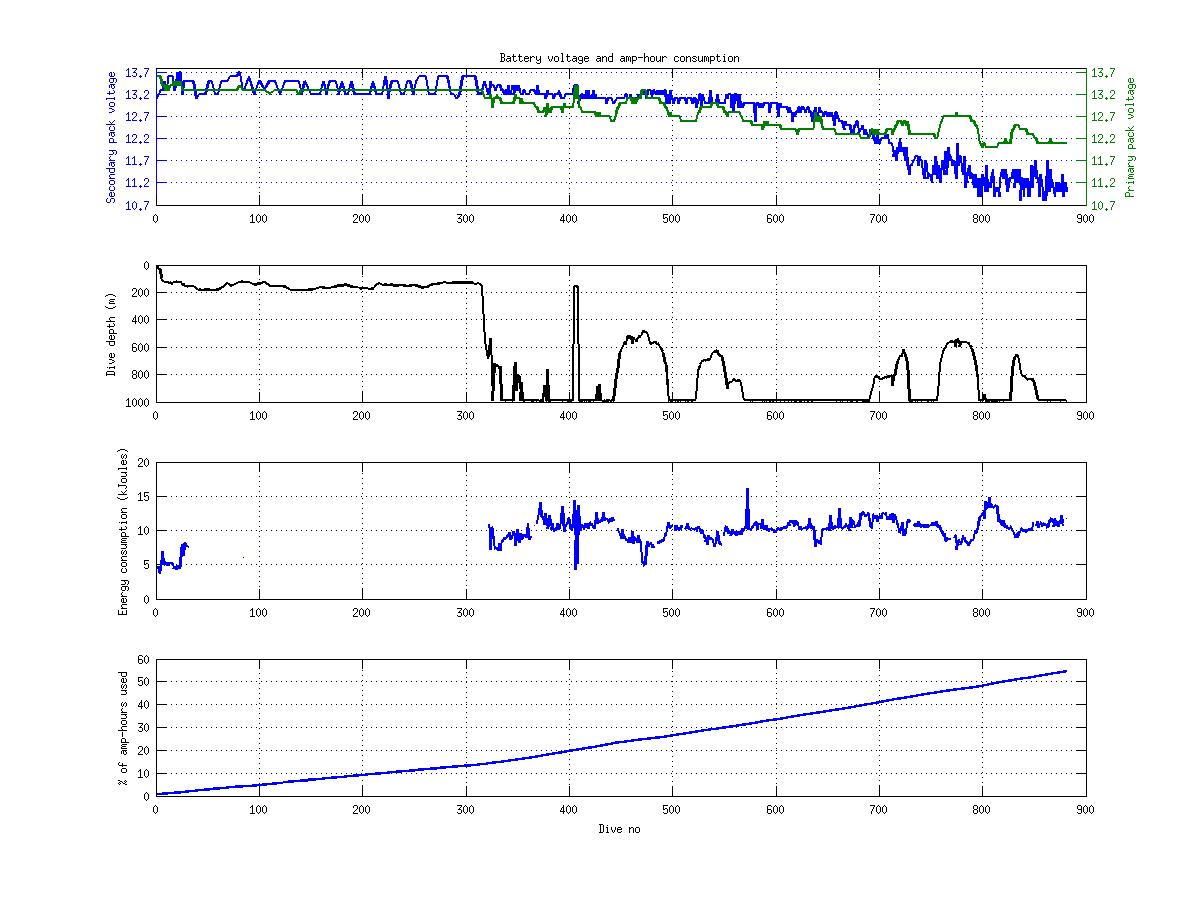Viewport: 1200px width, 900px height.
Task: Click green 12.7 tick on Primary voltage axis
Action: [x=1103, y=117]
